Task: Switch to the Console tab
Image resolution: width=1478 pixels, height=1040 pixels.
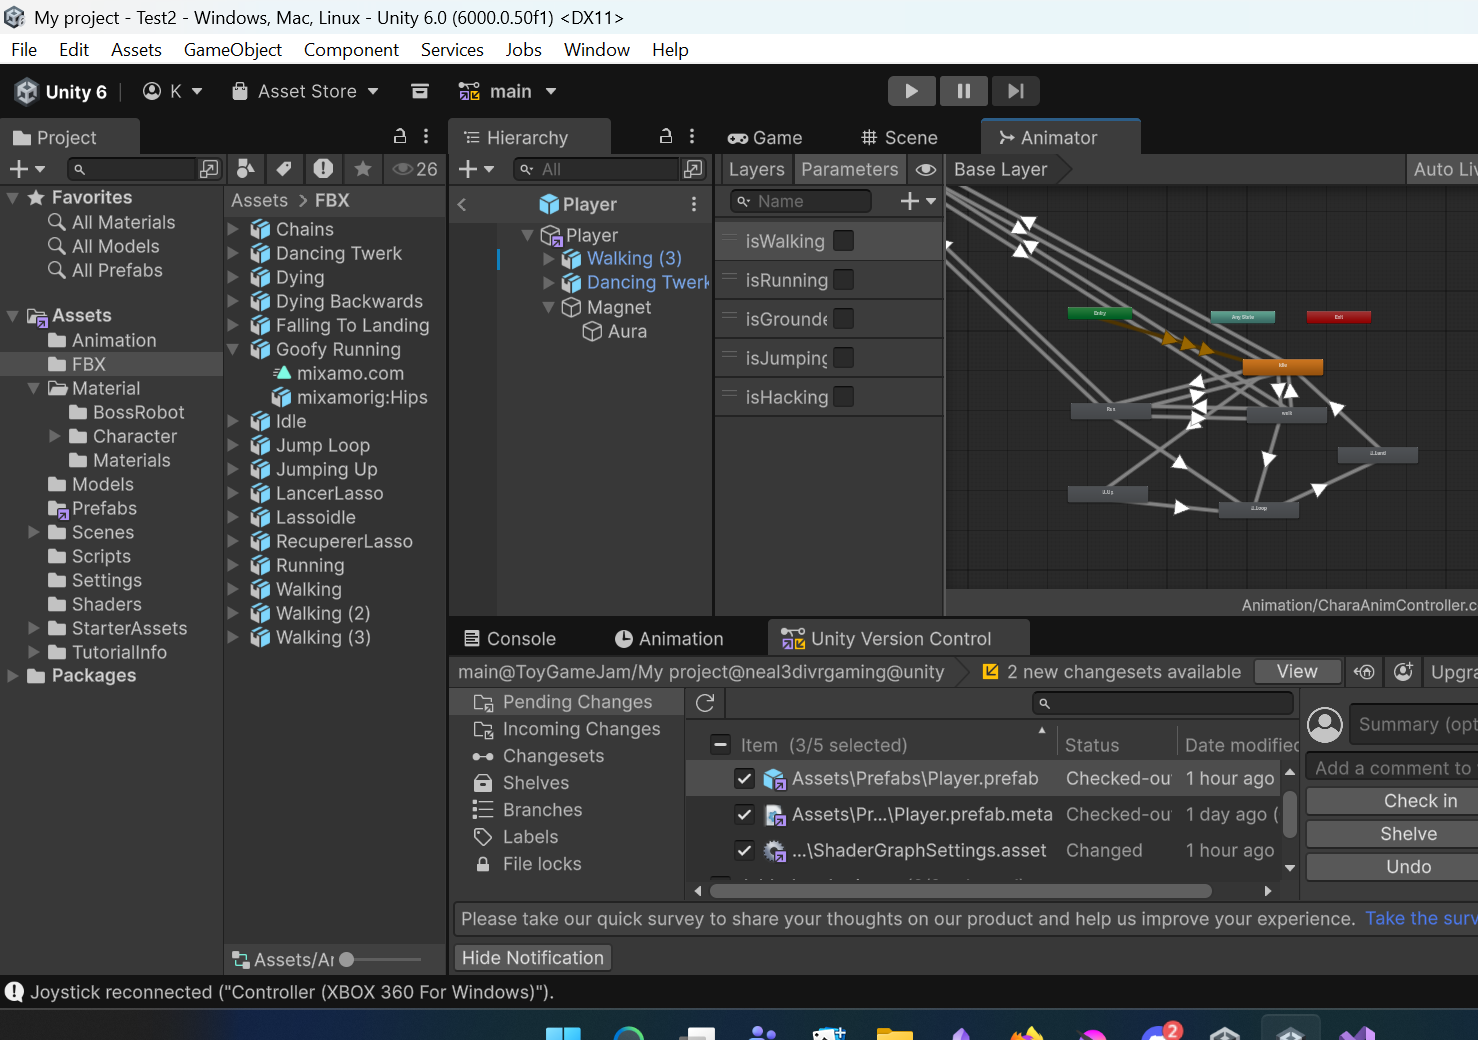Action: [510, 639]
